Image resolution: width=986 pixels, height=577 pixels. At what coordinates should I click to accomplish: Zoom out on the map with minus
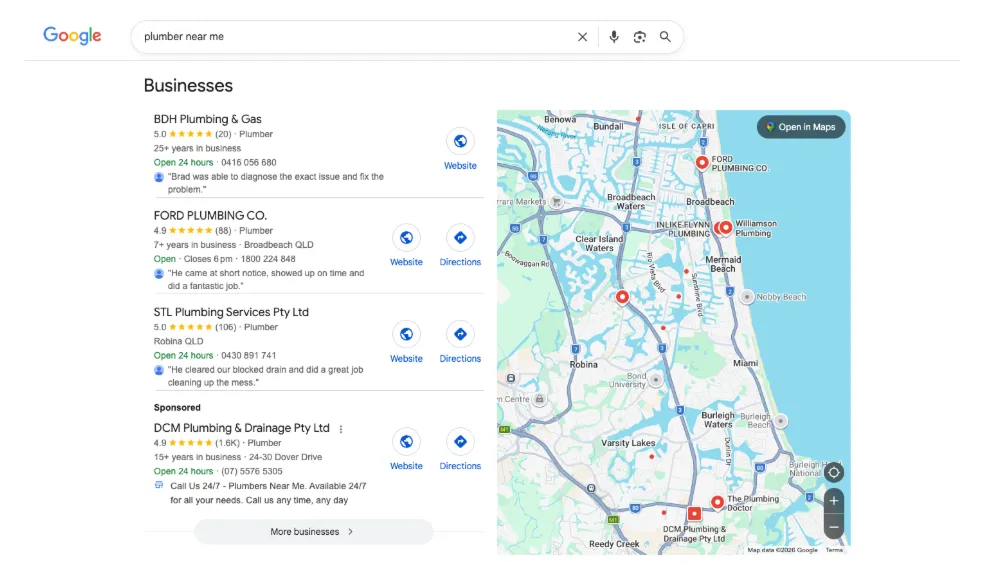tap(834, 527)
